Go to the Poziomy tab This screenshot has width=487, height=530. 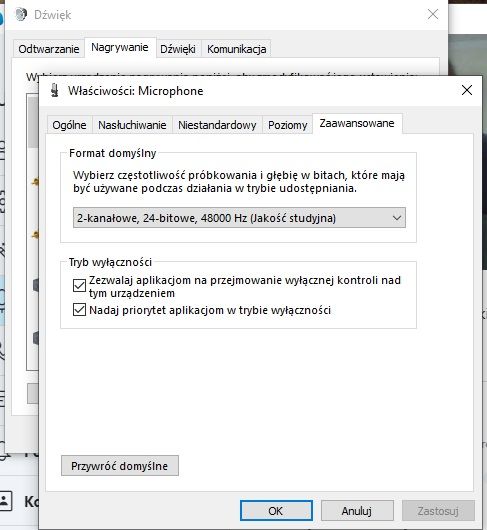click(x=288, y=125)
